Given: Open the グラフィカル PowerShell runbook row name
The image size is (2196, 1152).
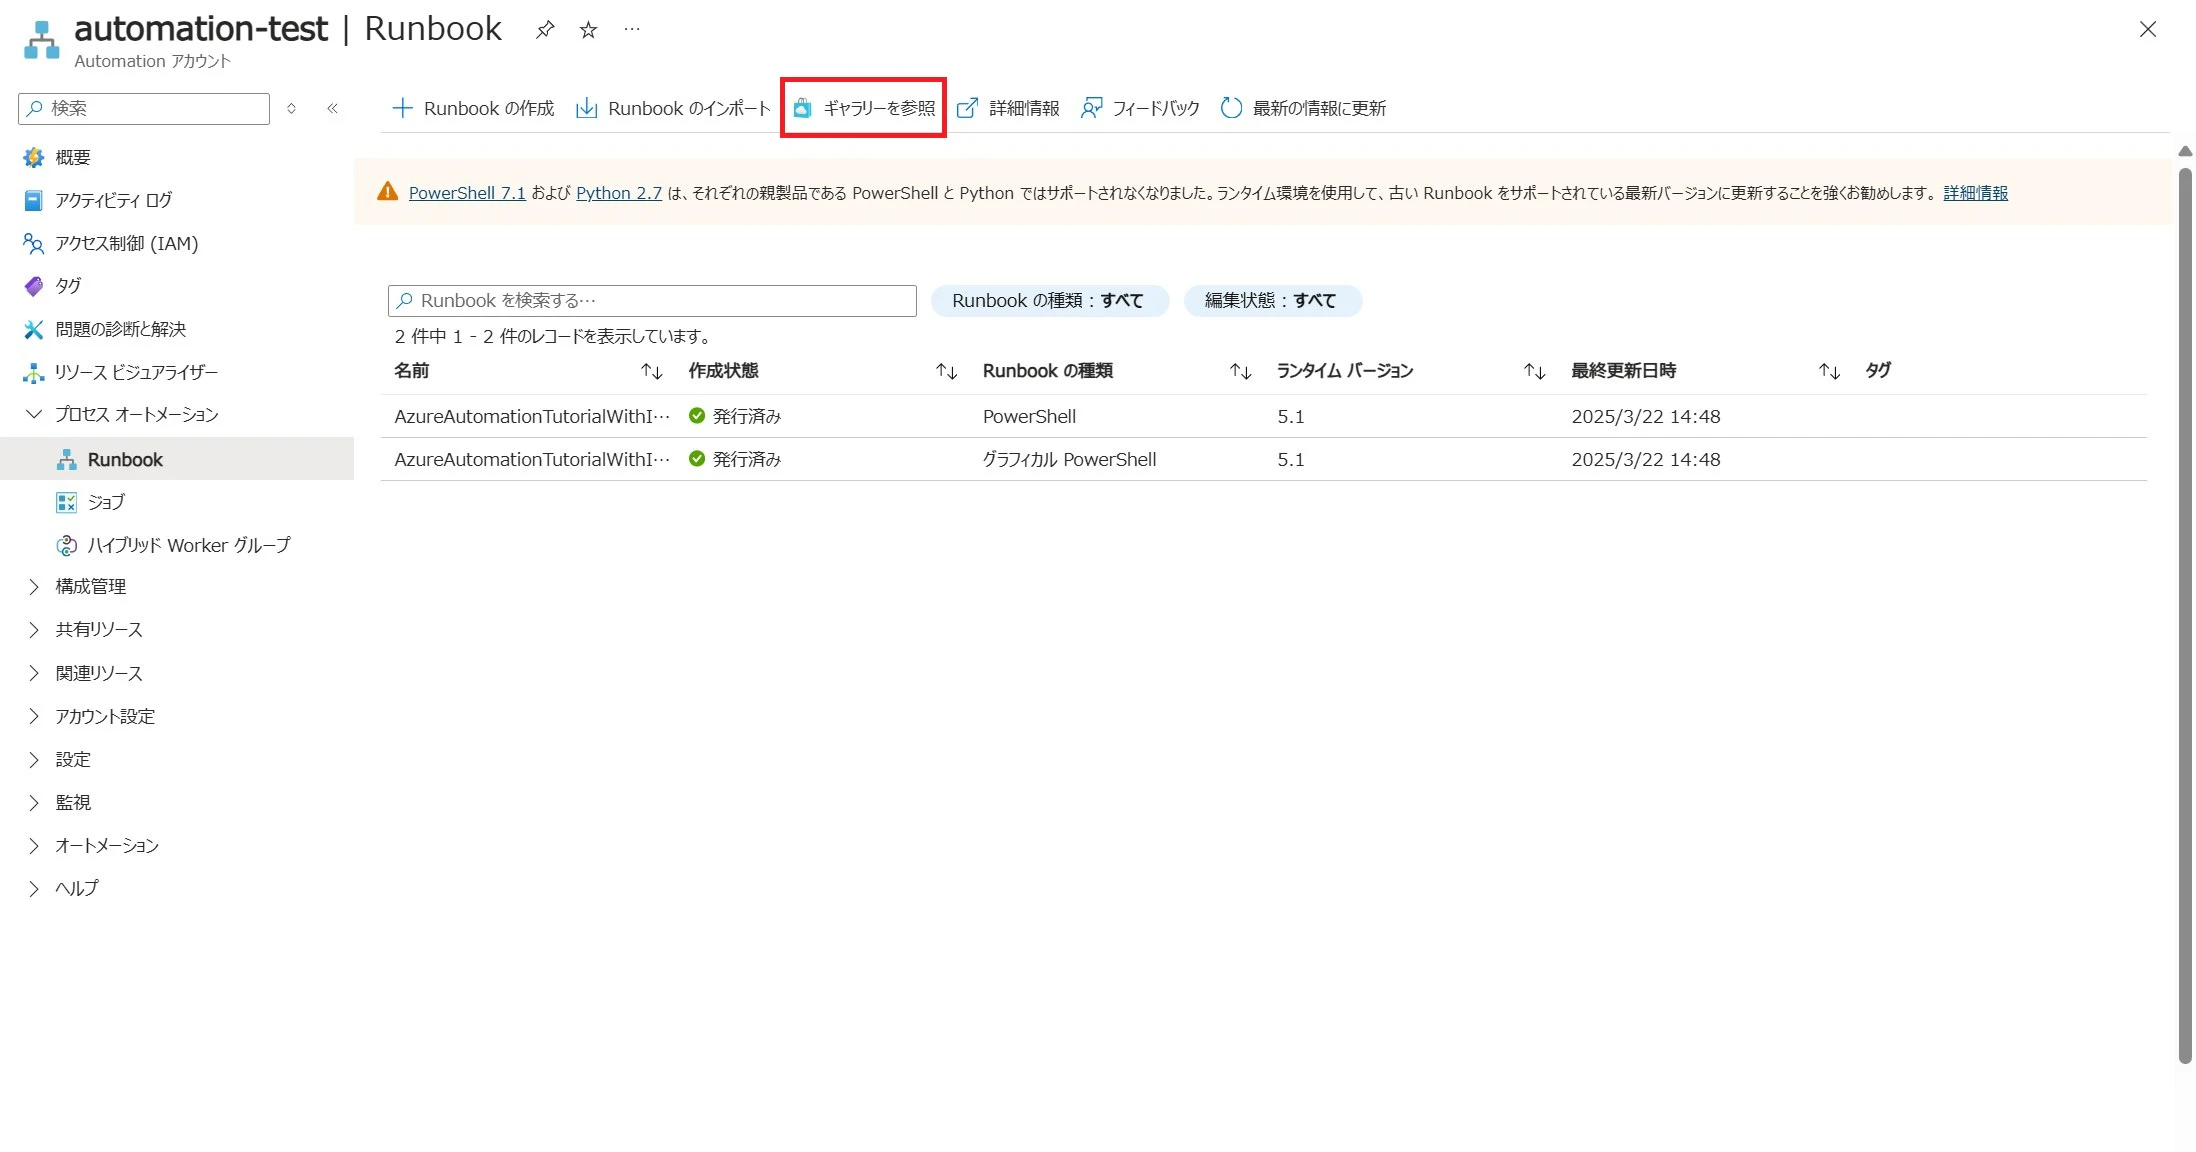Looking at the screenshot, I should pyautogui.click(x=532, y=459).
